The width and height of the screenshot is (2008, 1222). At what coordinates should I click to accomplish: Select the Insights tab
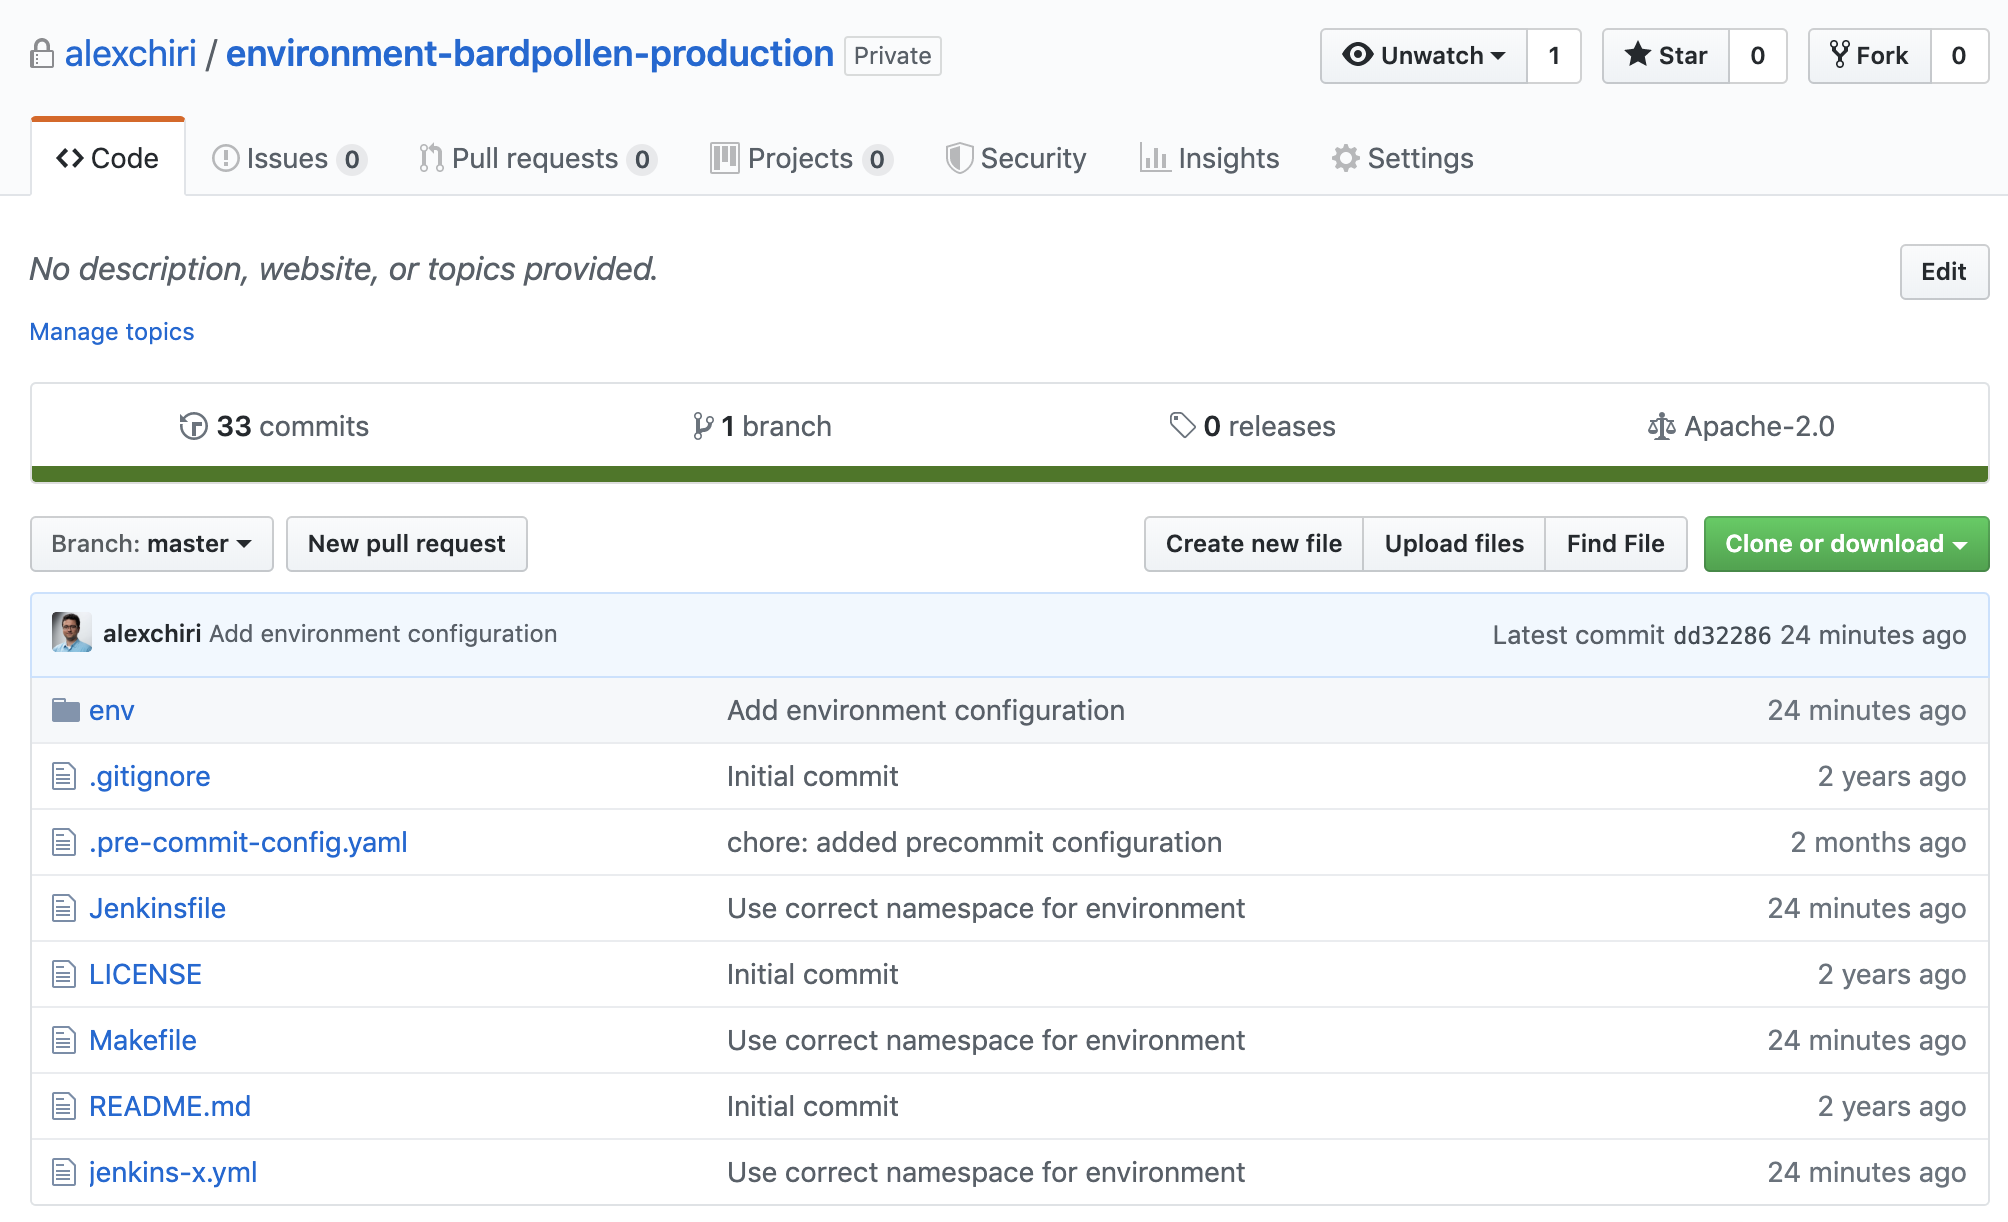1210,158
